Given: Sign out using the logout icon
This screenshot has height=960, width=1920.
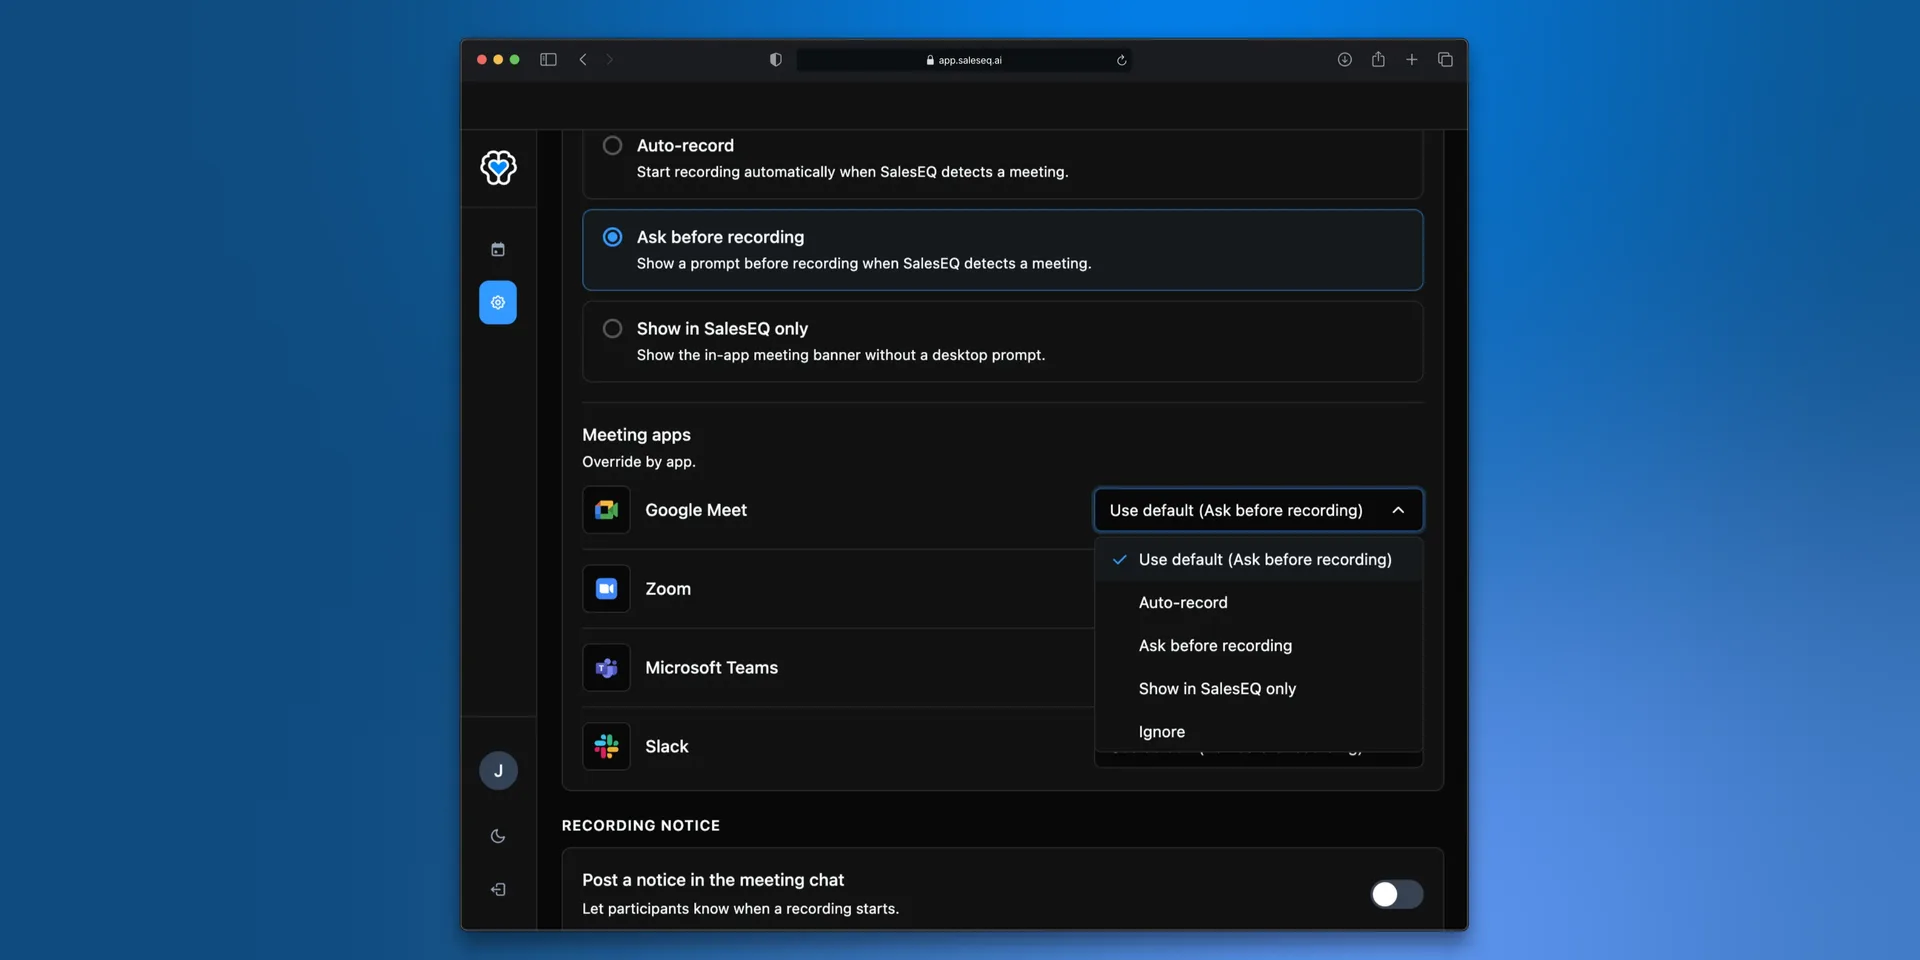Looking at the screenshot, I should coord(498,889).
